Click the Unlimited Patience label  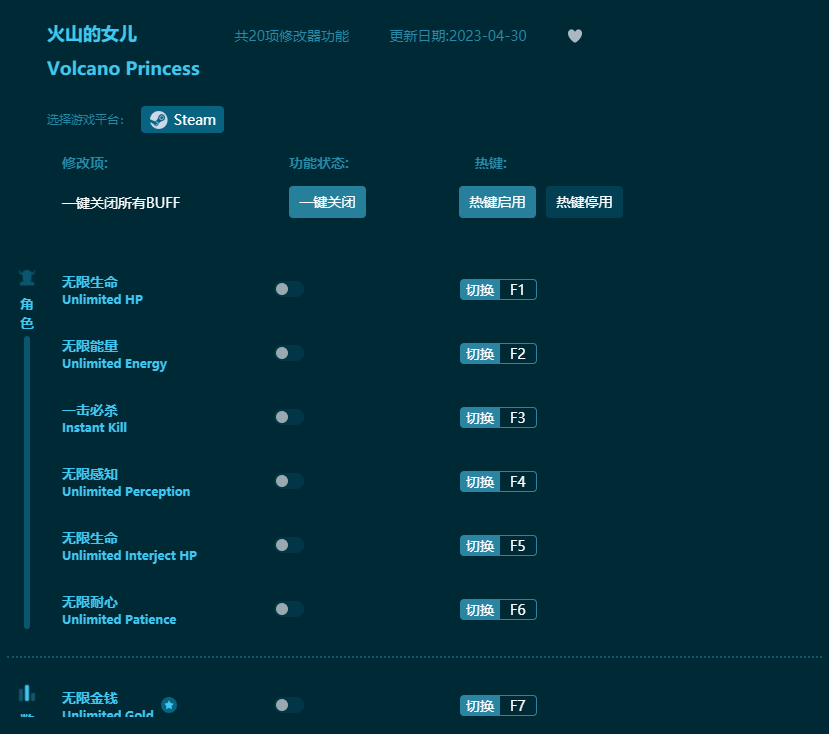pyautogui.click(x=119, y=619)
